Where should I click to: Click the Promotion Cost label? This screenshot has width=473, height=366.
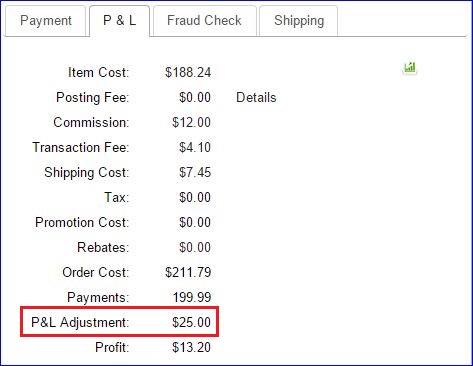click(x=82, y=222)
